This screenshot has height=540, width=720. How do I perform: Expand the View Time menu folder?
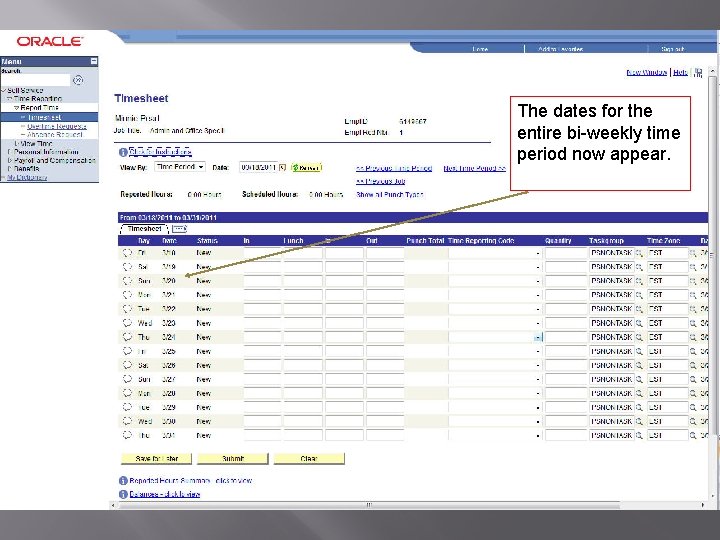[x=17, y=144]
